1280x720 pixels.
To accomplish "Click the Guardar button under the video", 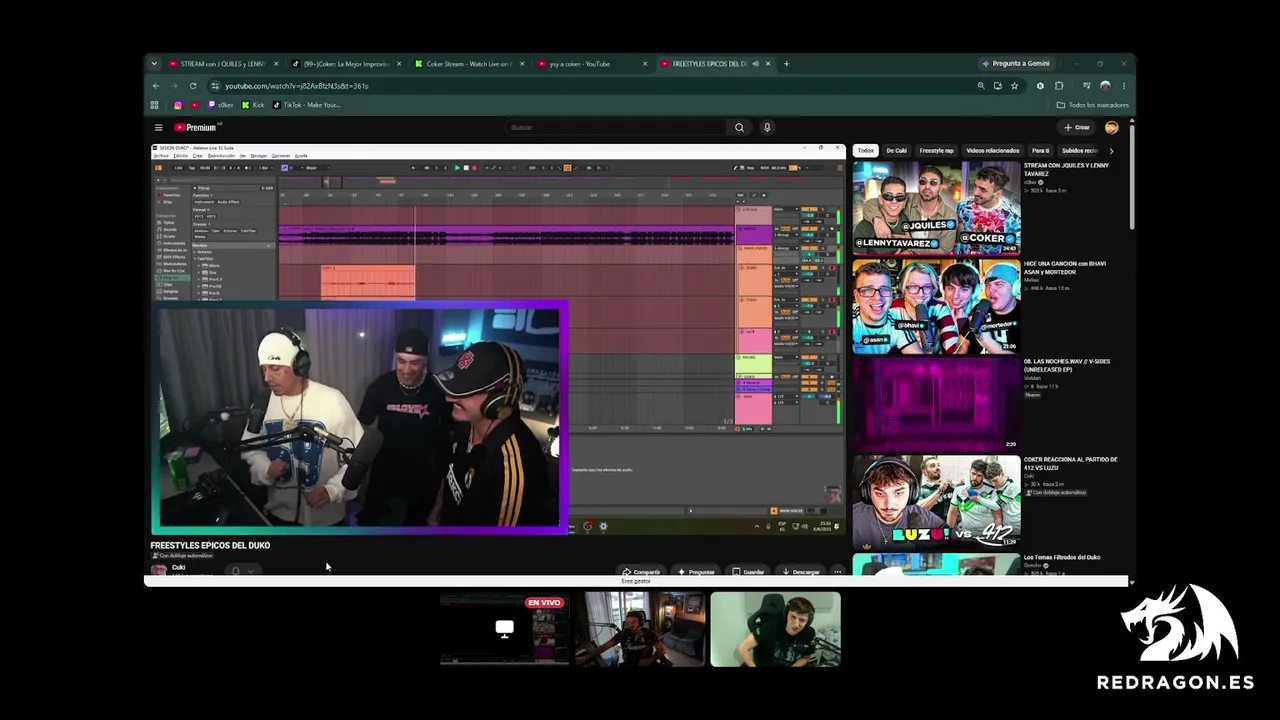I will (x=748, y=572).
